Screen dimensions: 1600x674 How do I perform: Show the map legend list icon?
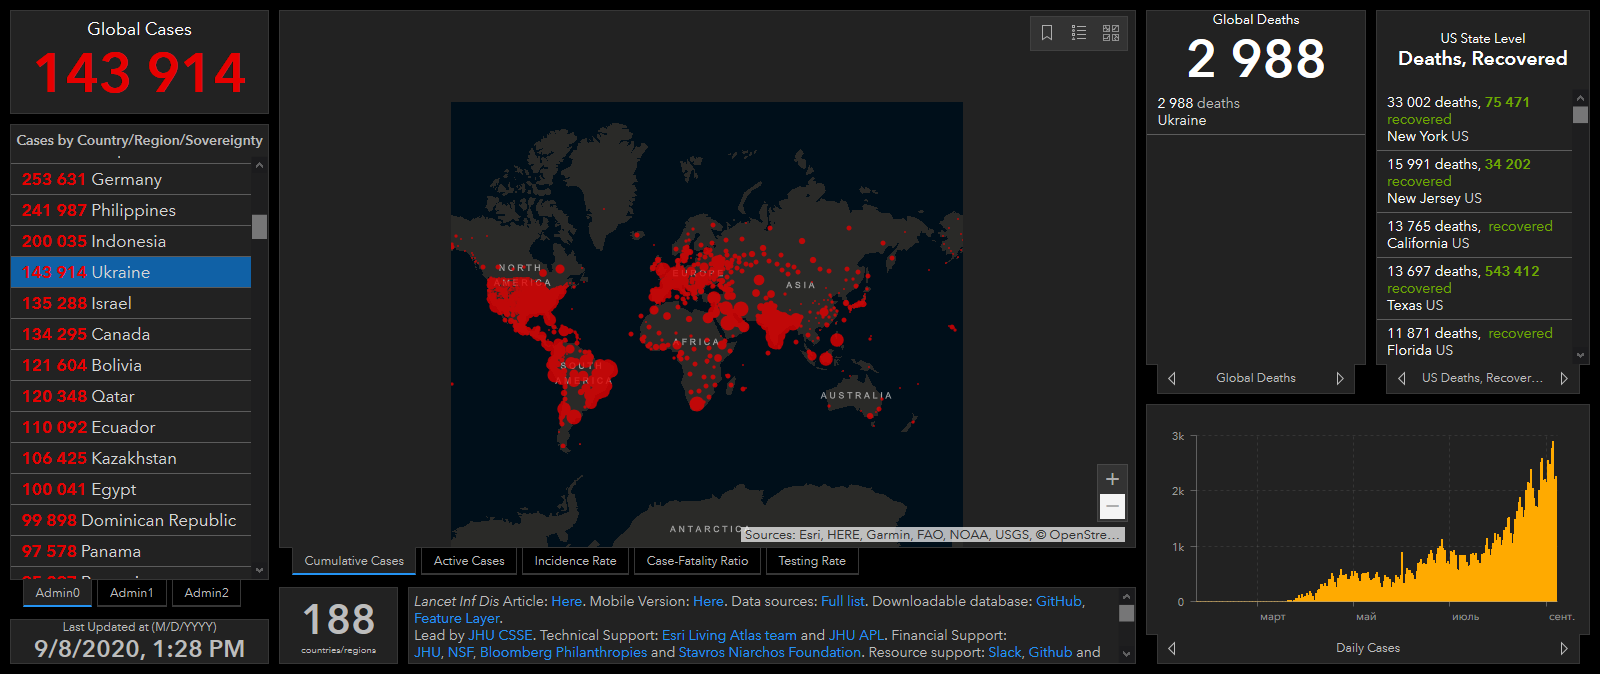[x=1079, y=33]
